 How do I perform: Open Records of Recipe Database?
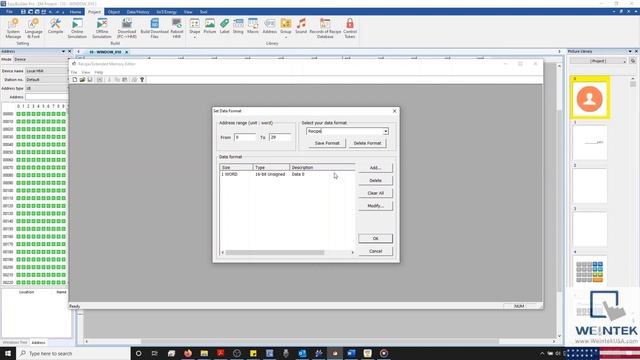click(325, 28)
